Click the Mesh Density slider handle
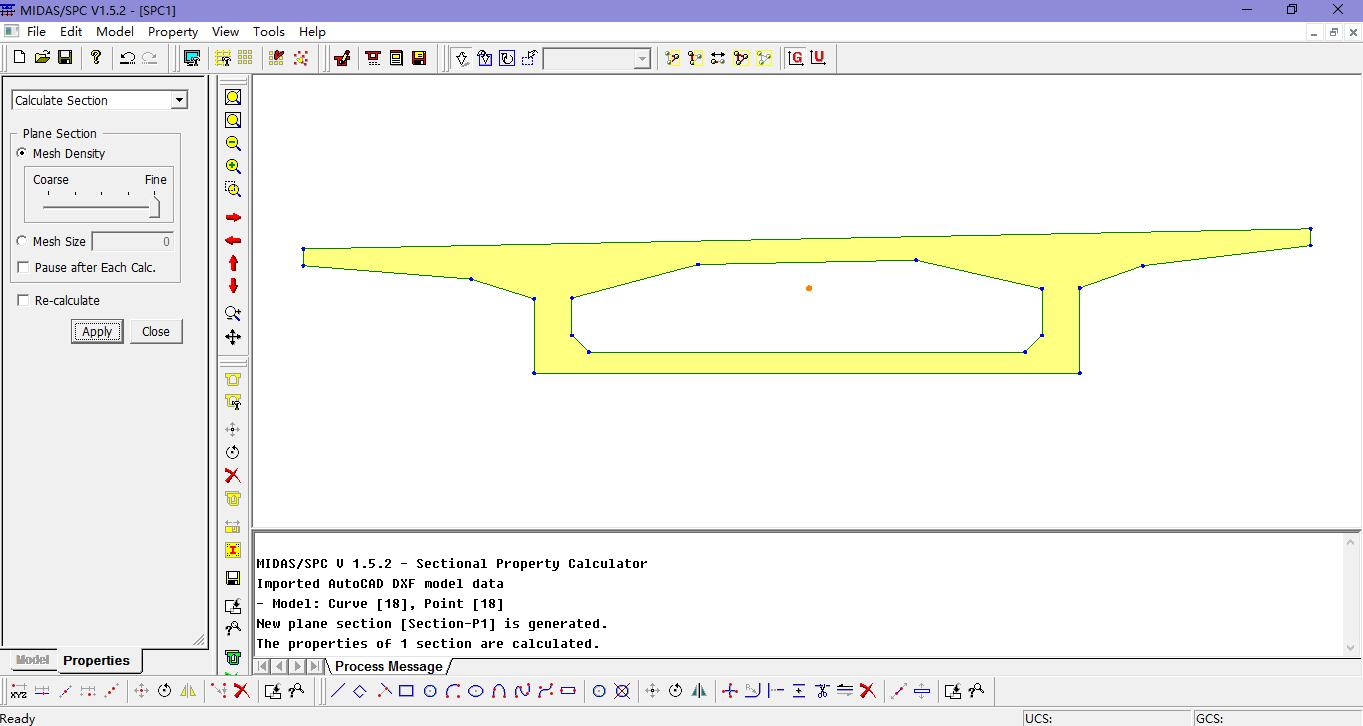 155,207
